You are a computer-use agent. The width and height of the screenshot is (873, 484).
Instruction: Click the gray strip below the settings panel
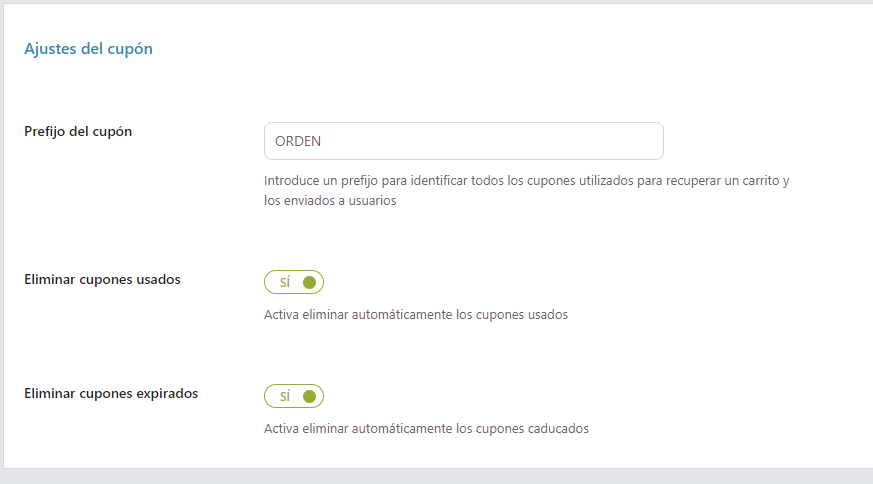(436, 476)
